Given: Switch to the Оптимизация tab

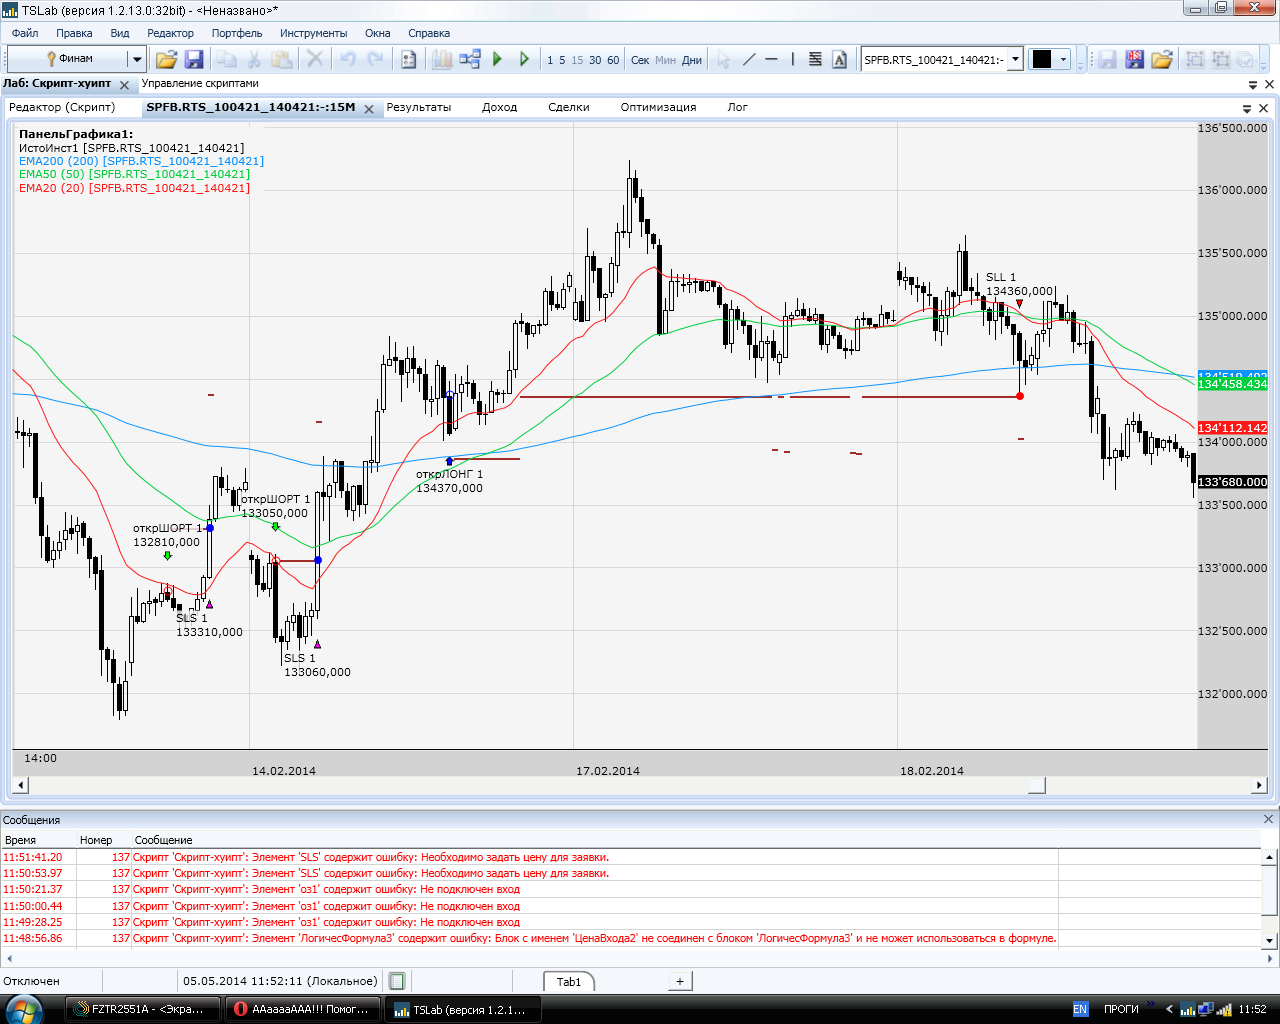Looking at the screenshot, I should coord(658,107).
